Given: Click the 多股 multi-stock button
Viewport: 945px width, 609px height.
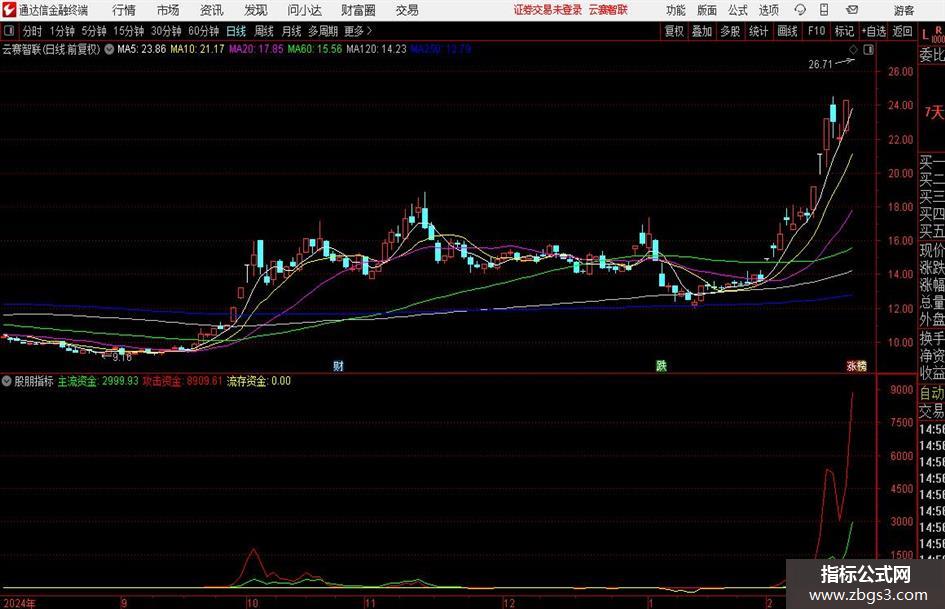Looking at the screenshot, I should [x=730, y=31].
